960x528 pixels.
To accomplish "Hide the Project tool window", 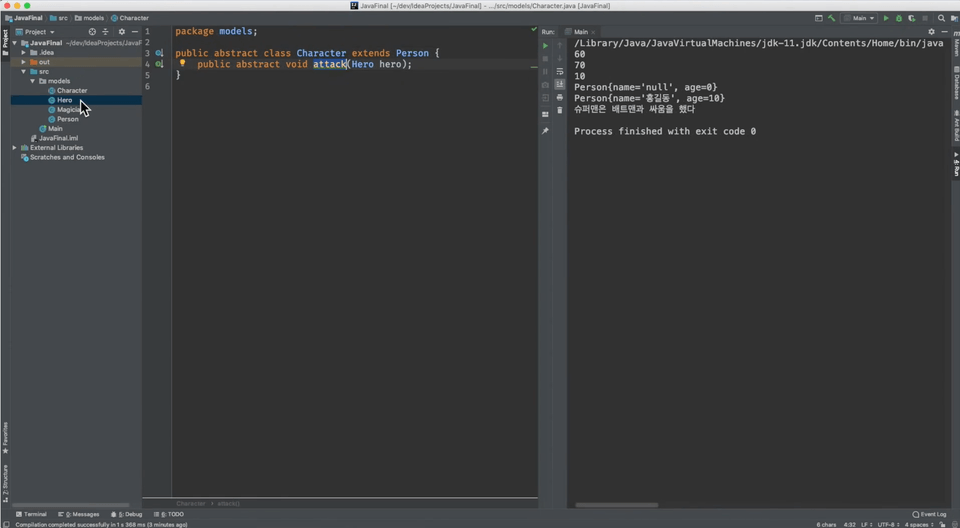I will [135, 32].
